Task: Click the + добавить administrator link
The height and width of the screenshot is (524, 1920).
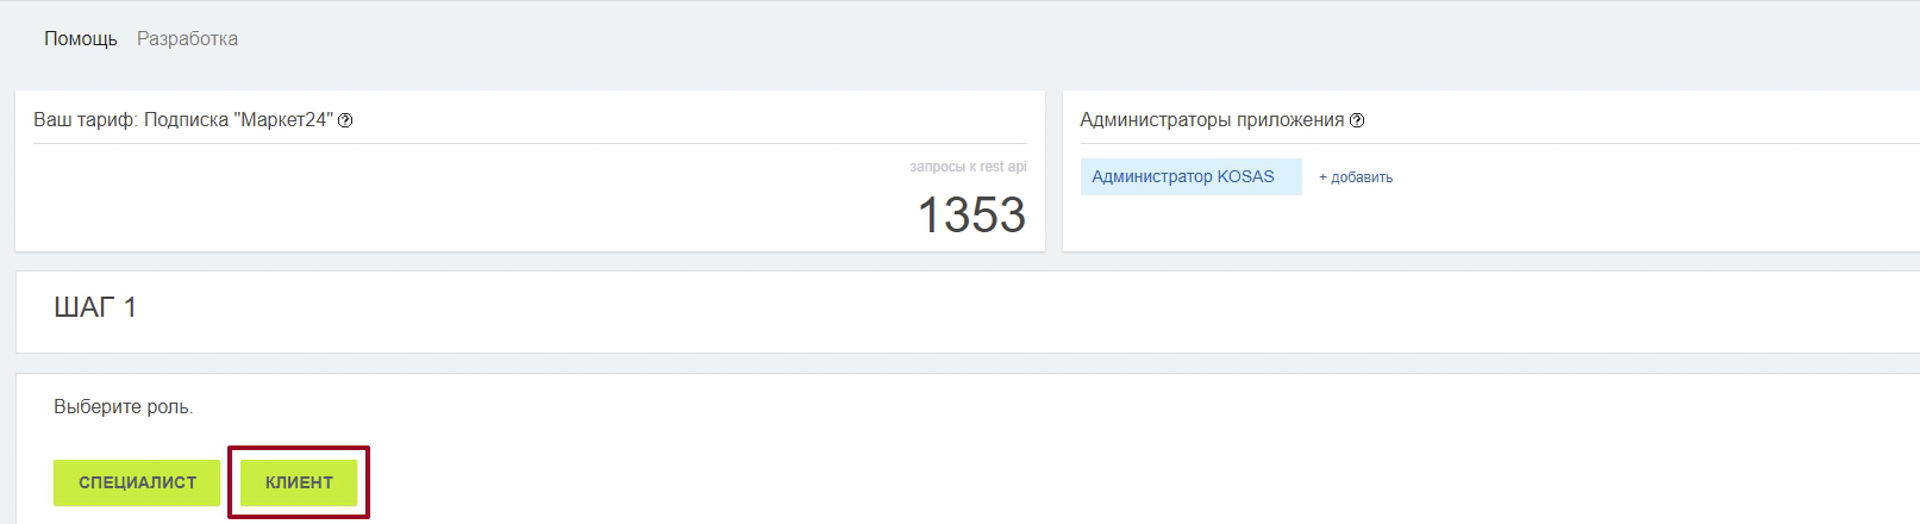Action: point(1355,177)
